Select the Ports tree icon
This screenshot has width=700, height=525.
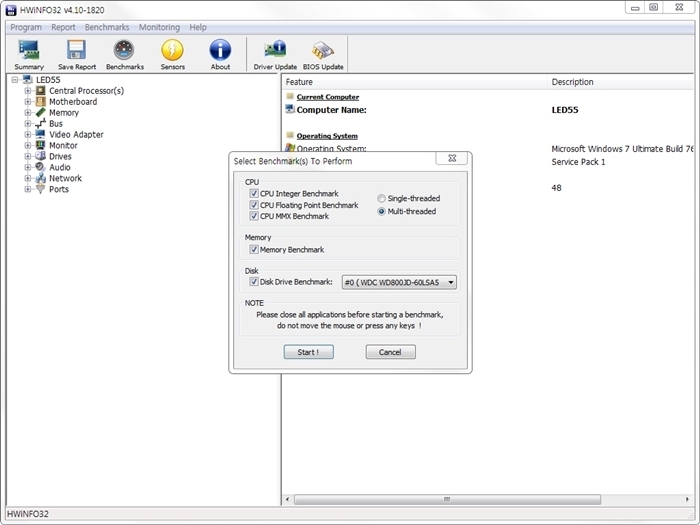pyautogui.click(x=41, y=189)
